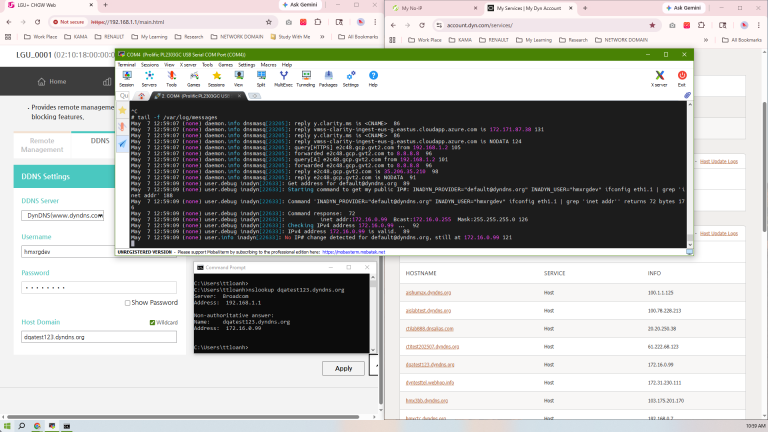The width and height of the screenshot is (768, 432).
Task: Launch the MultiExec toolbar icon
Action: 283,78
